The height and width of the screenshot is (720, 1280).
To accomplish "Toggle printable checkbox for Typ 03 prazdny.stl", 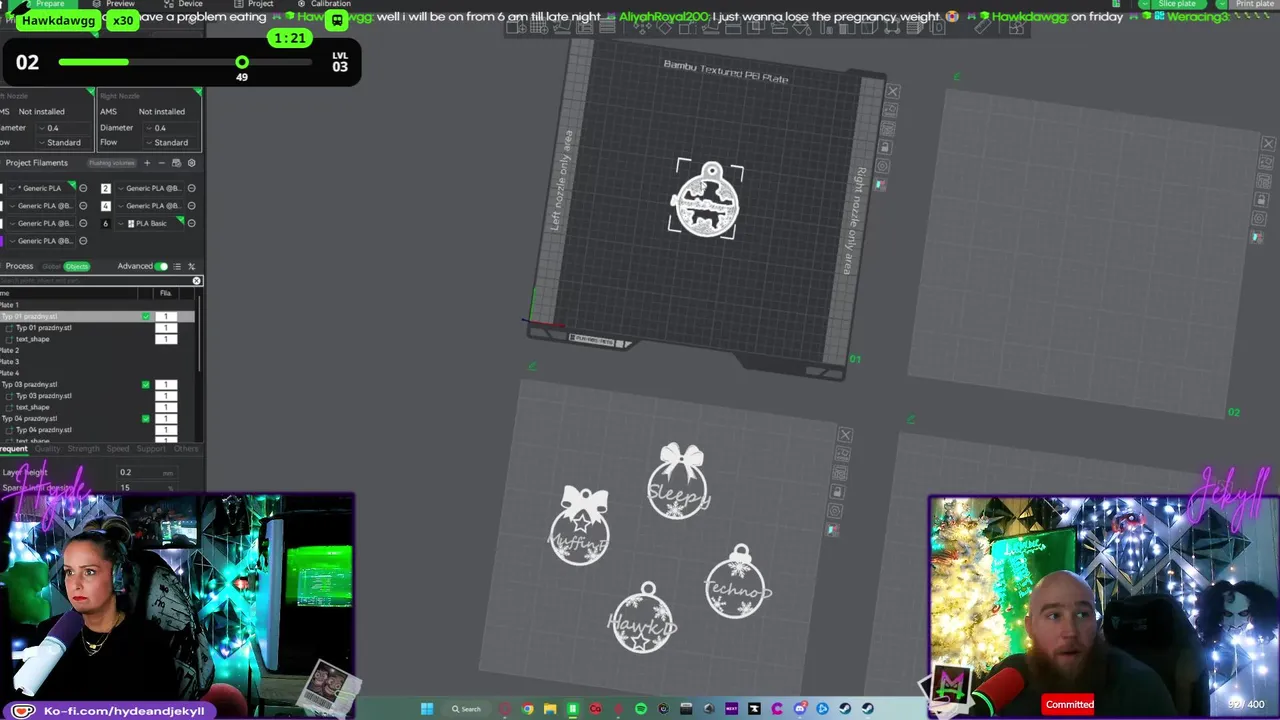I will tap(146, 384).
